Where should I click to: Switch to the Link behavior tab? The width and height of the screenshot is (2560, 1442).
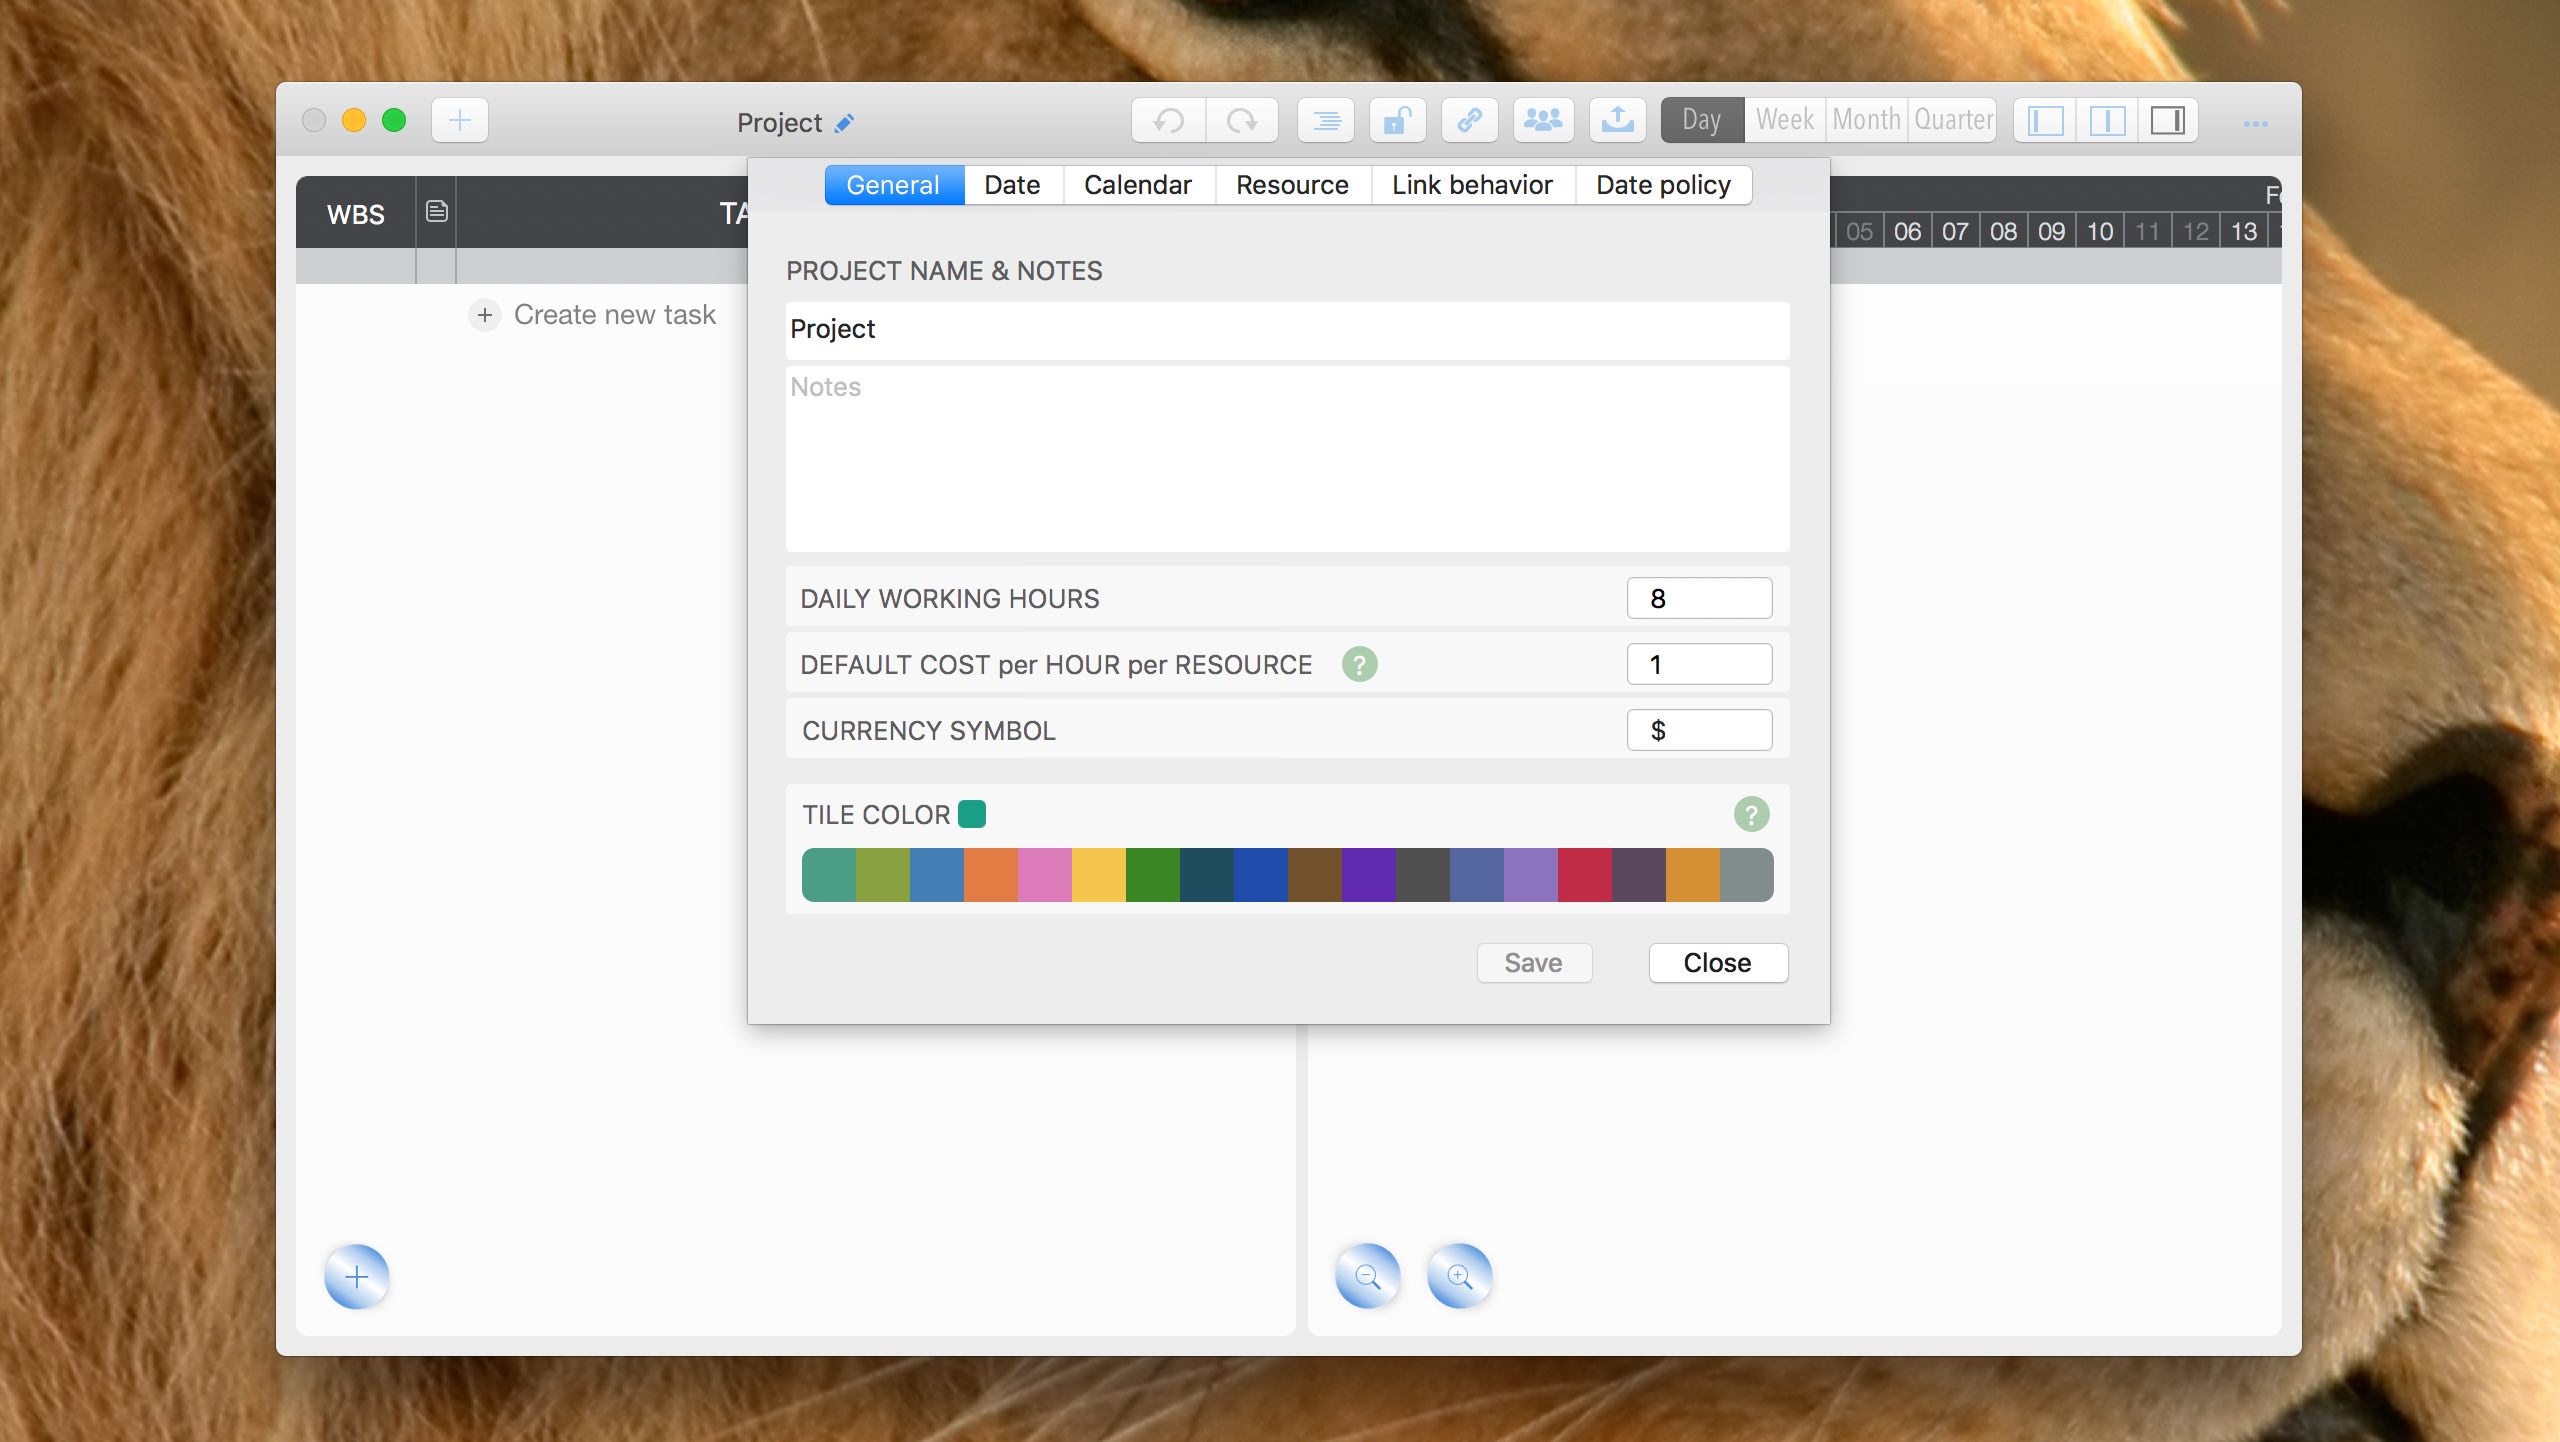[x=1471, y=185]
